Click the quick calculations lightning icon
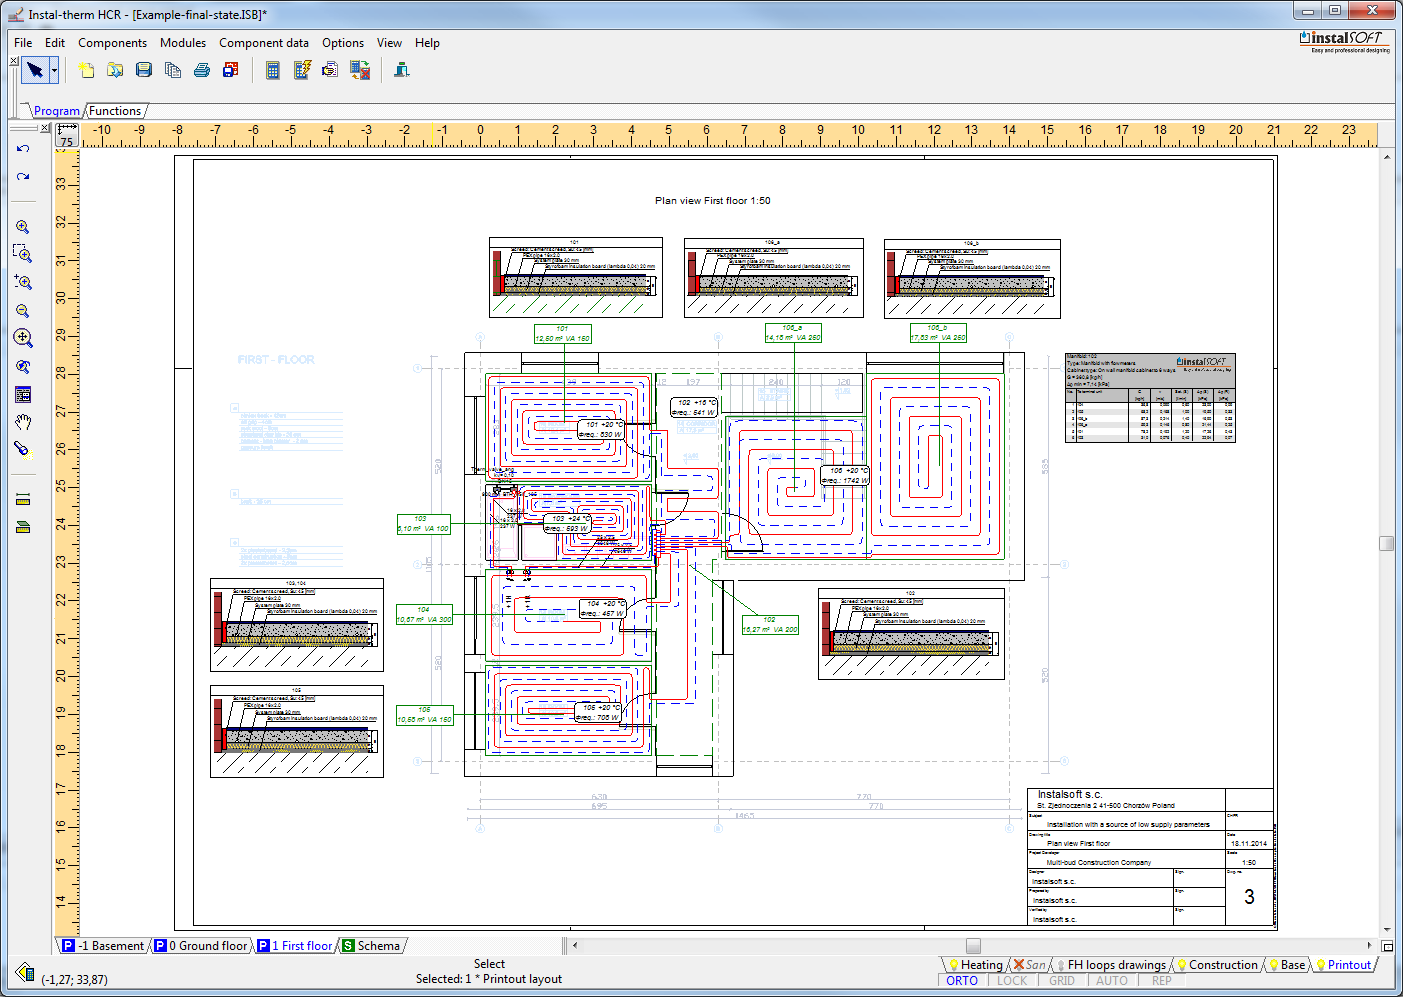The image size is (1403, 997). pos(302,70)
